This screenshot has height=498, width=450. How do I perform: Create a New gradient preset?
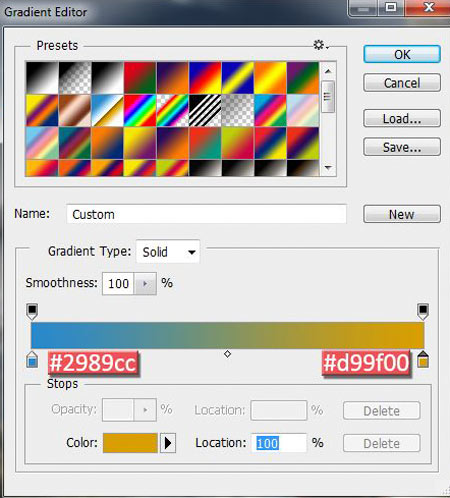point(402,214)
